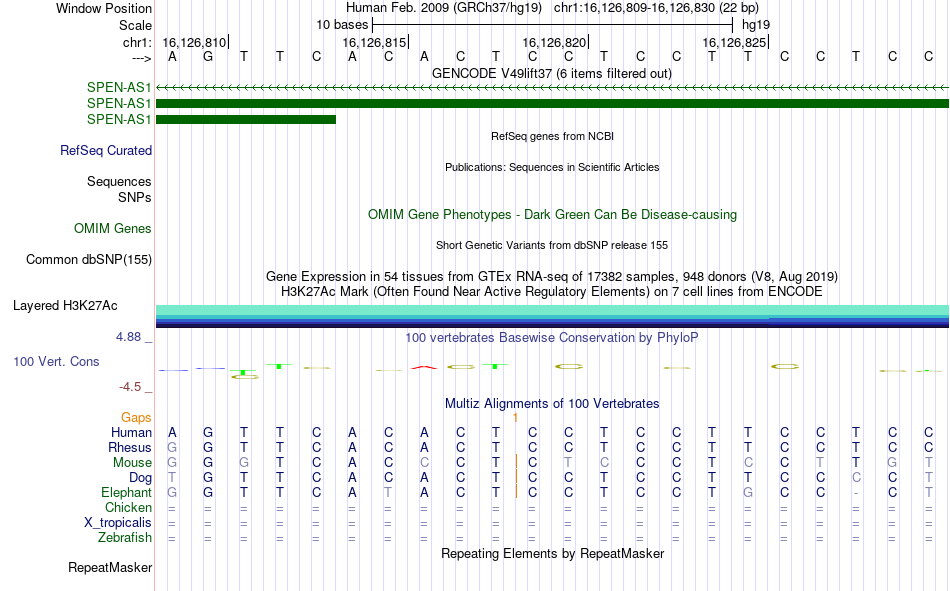Click the RepeatMasker track label

point(110,568)
